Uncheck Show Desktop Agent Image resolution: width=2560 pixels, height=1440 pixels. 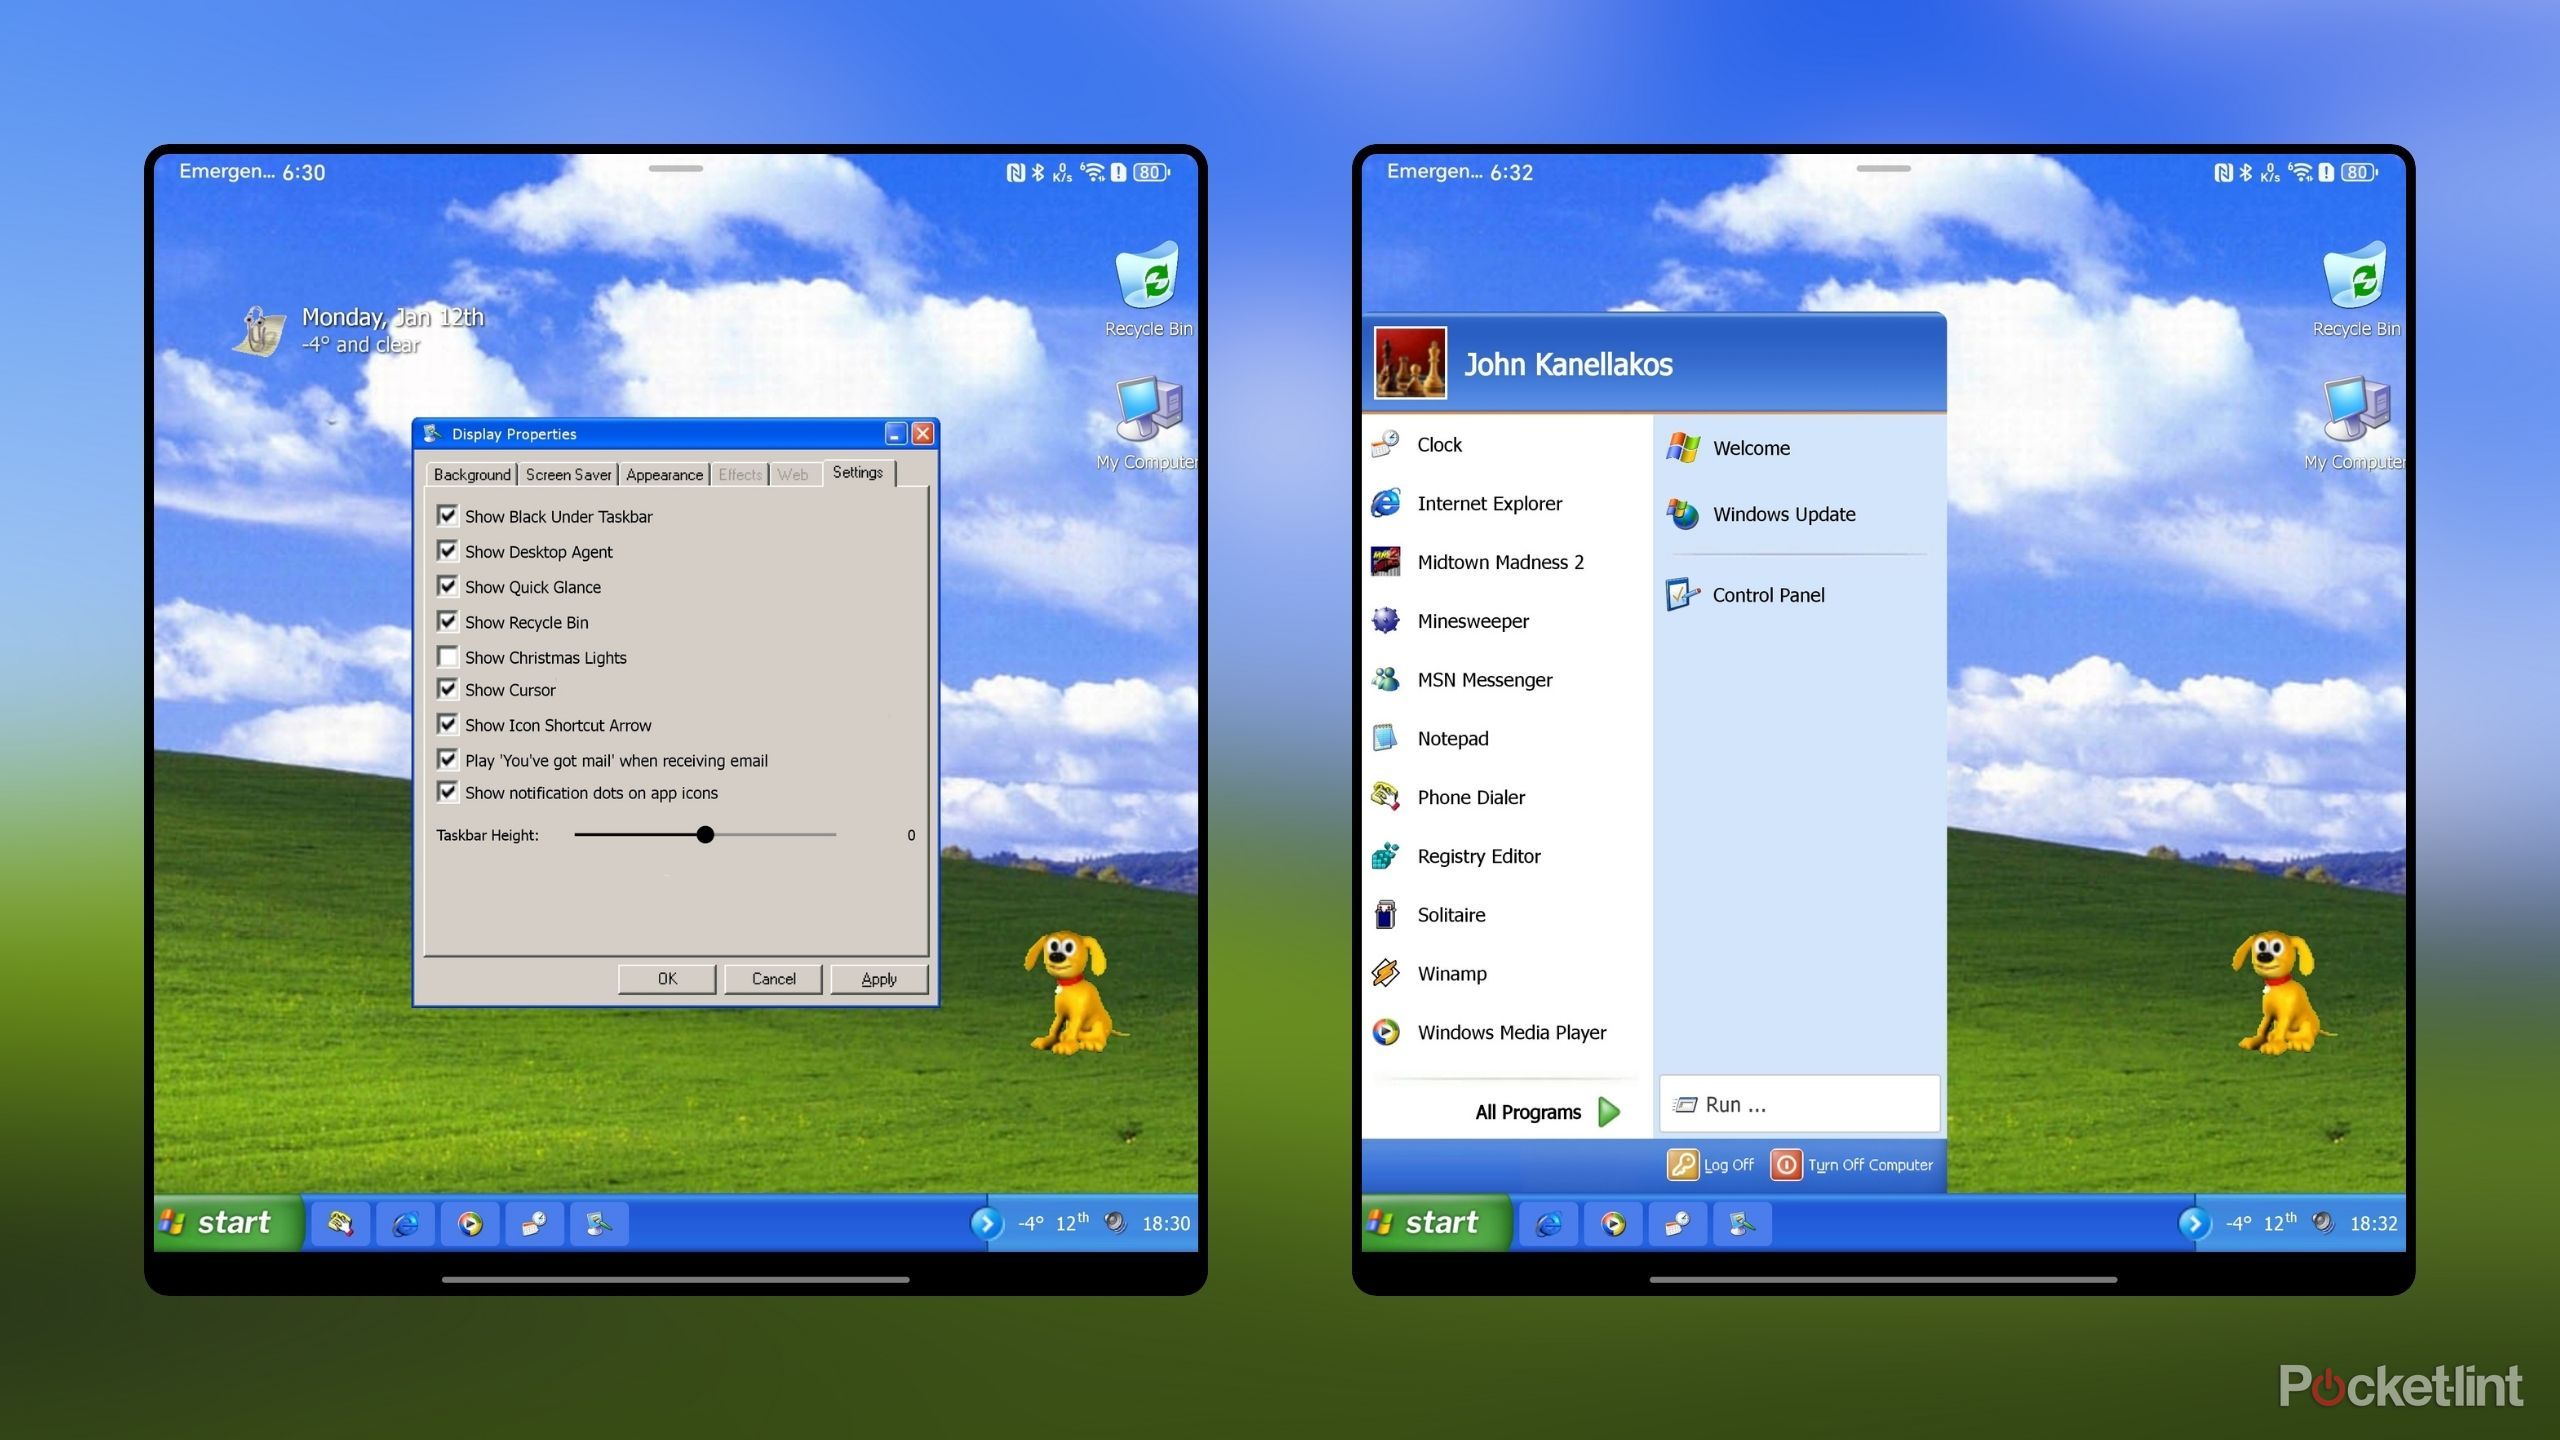[x=447, y=551]
